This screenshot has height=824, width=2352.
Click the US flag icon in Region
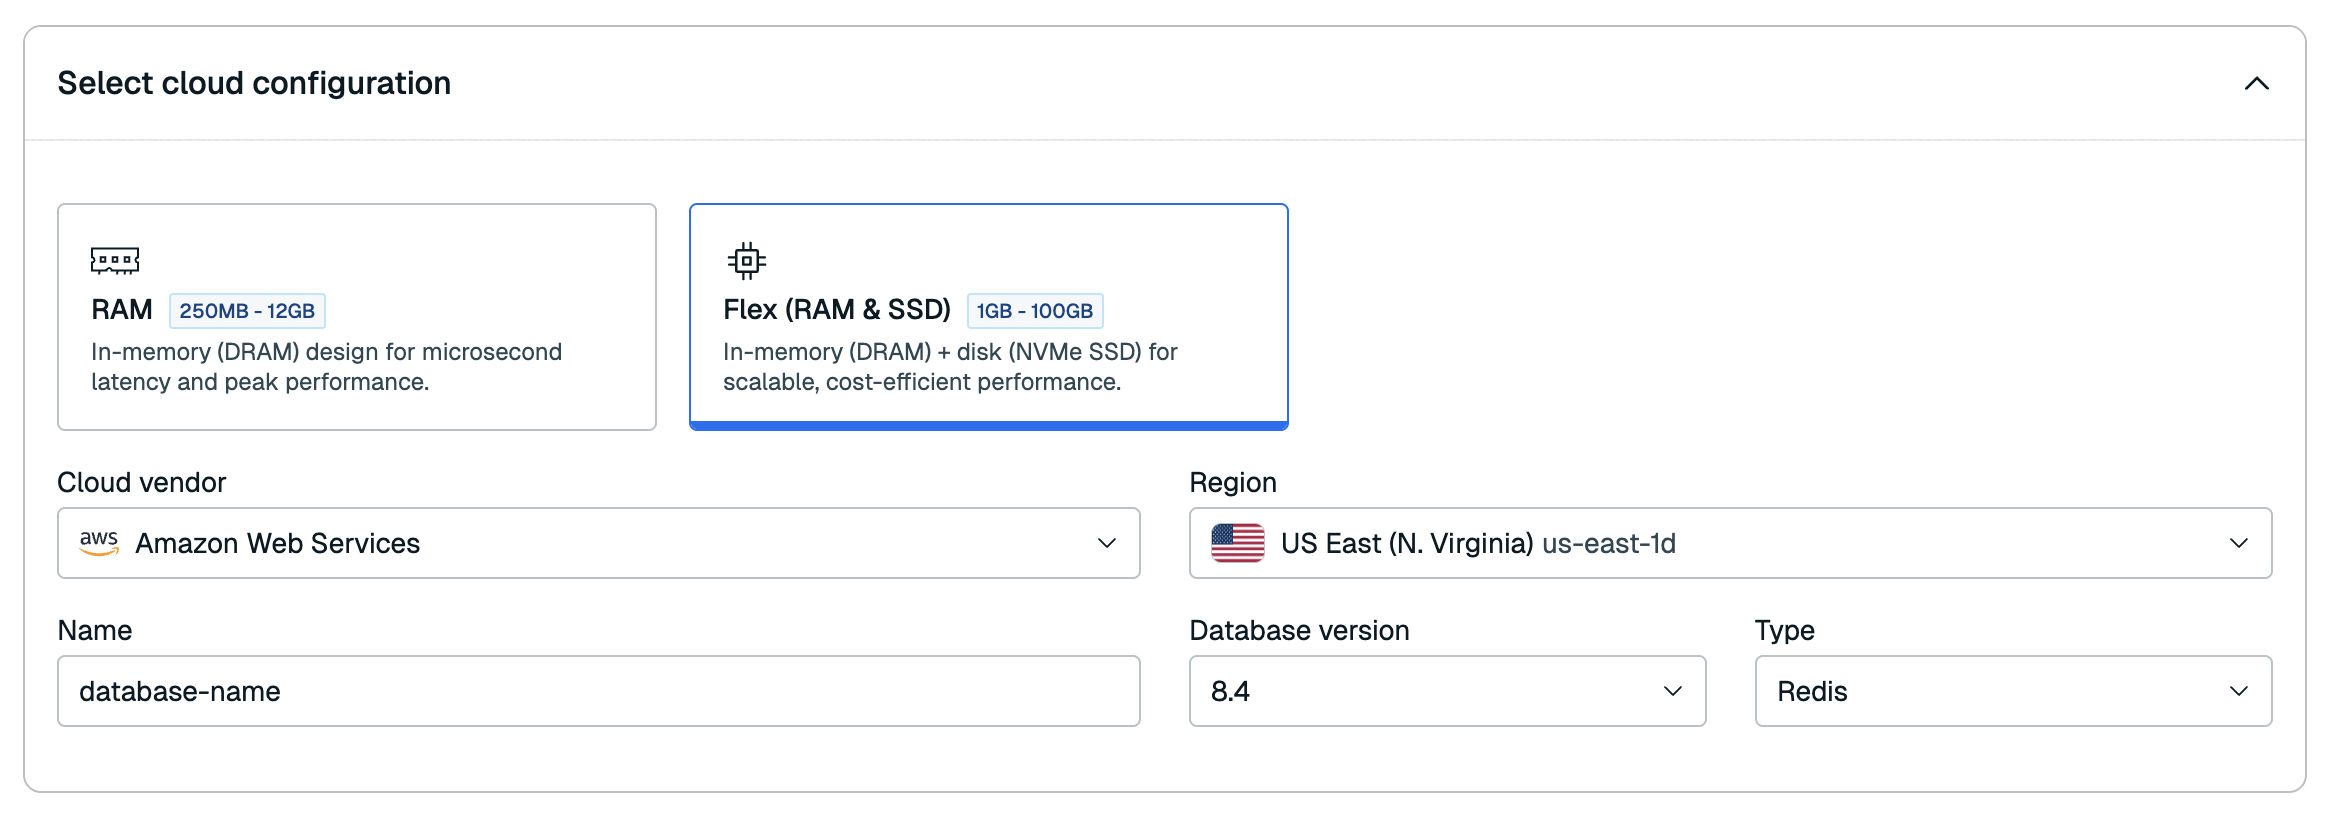pos(1237,543)
